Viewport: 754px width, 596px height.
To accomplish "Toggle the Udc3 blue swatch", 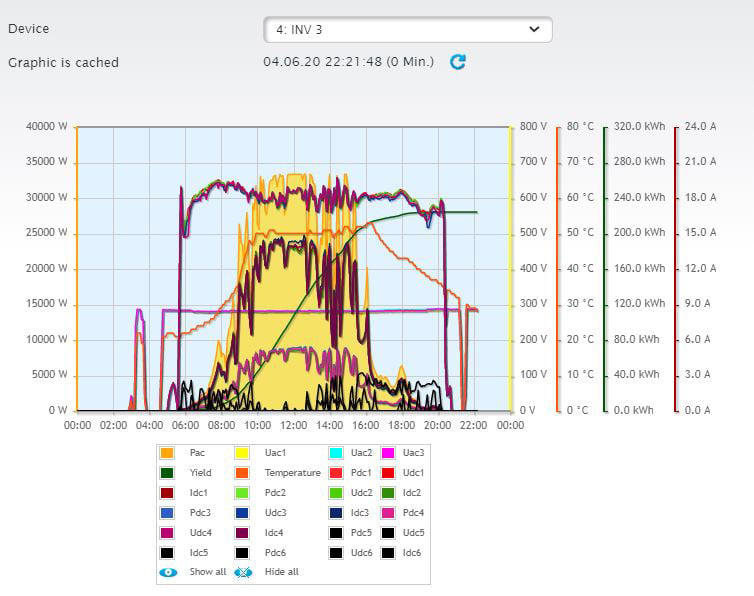I will (242, 513).
